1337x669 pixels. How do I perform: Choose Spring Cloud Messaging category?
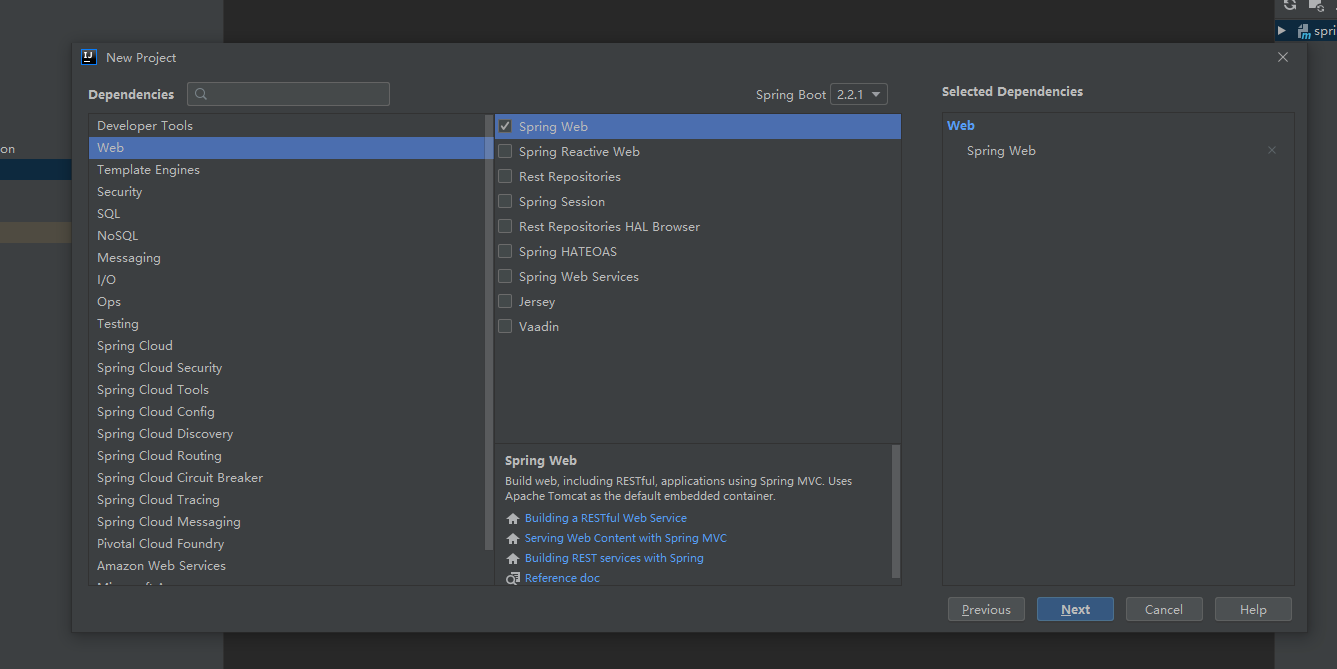coord(287,522)
